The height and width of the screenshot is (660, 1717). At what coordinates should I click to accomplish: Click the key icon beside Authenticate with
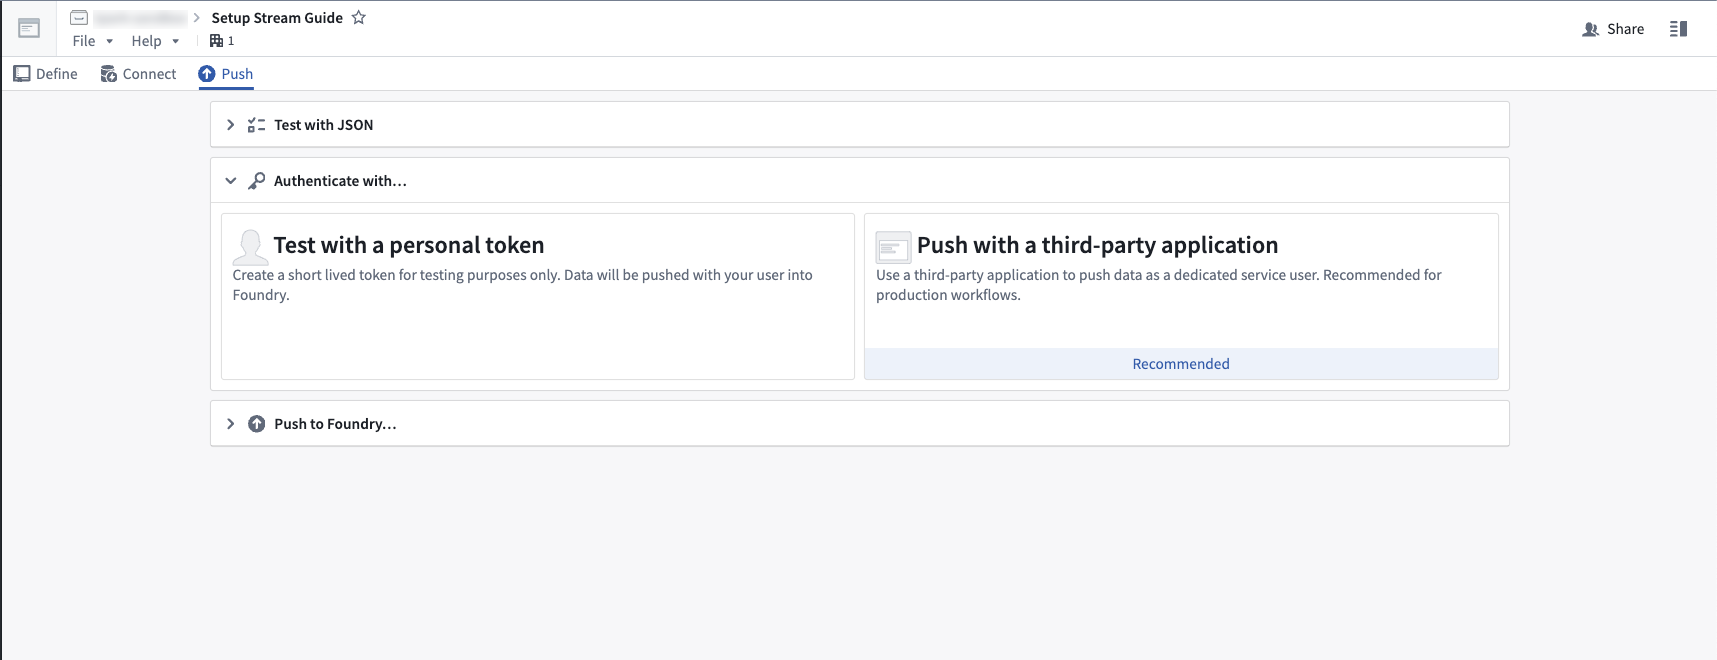257,181
